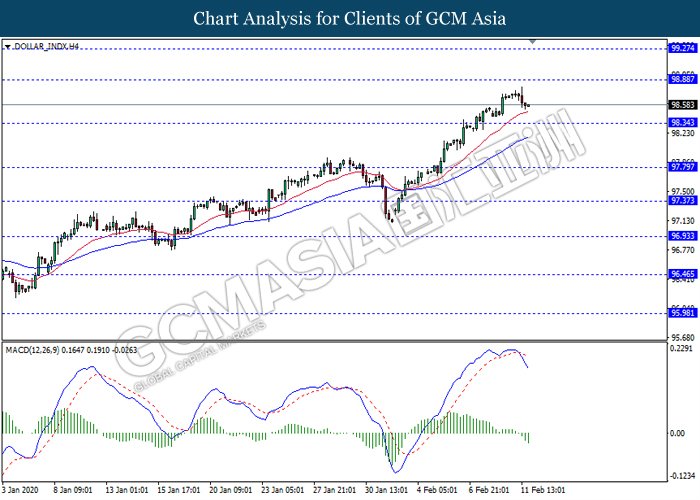Viewport: 700px width, 500px height.
Task: Click the current price 98.583 tag
Action: click(x=683, y=104)
